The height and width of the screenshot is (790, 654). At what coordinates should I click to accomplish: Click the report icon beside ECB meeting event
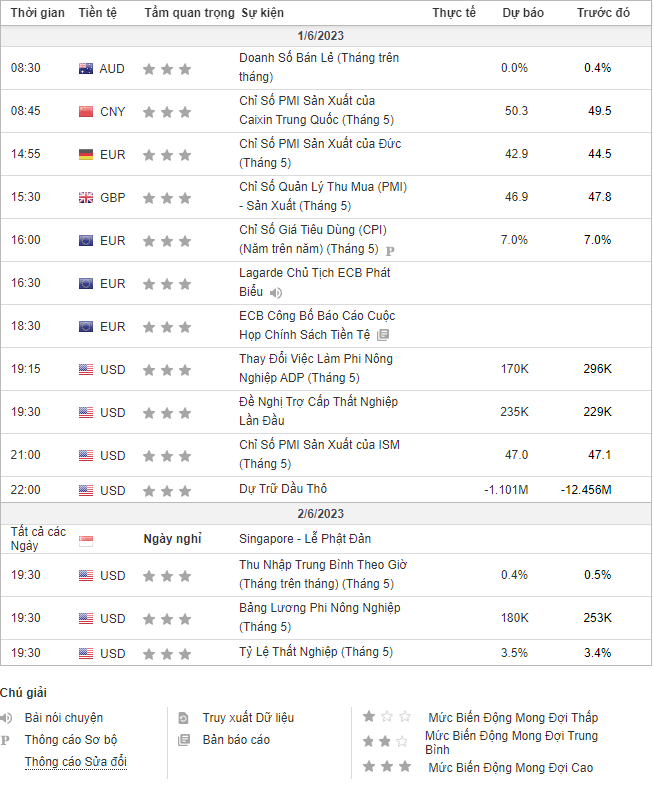(x=383, y=336)
